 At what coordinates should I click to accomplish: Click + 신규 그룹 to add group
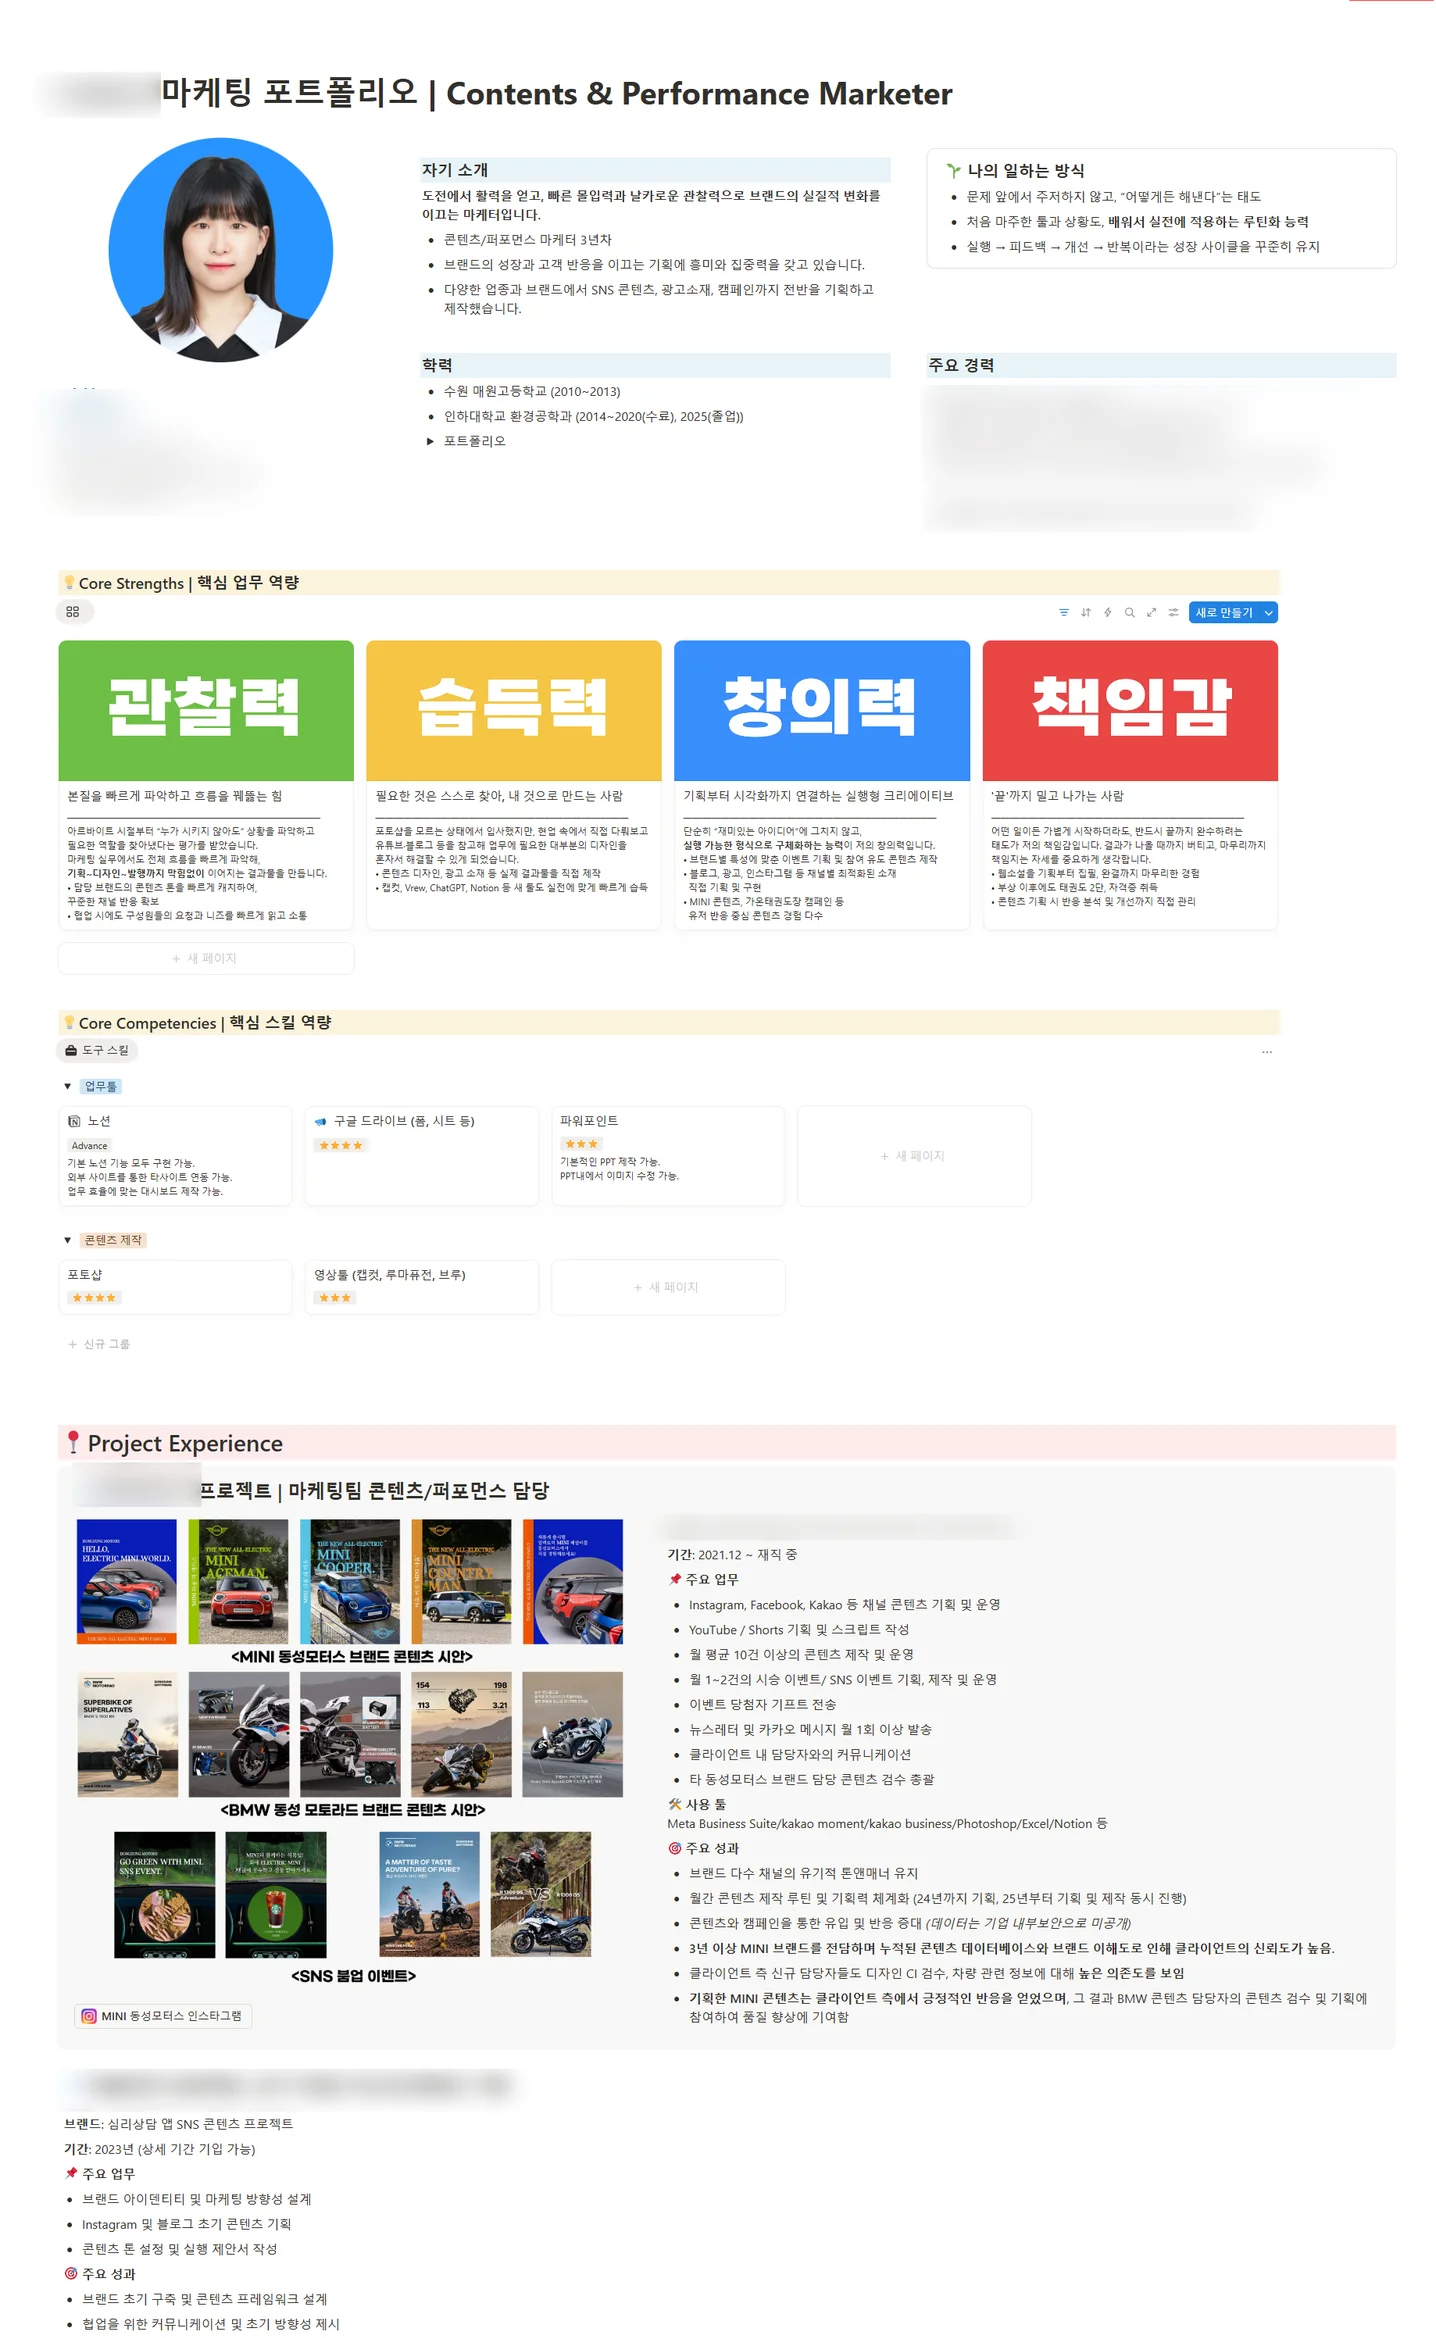pyautogui.click(x=99, y=1344)
